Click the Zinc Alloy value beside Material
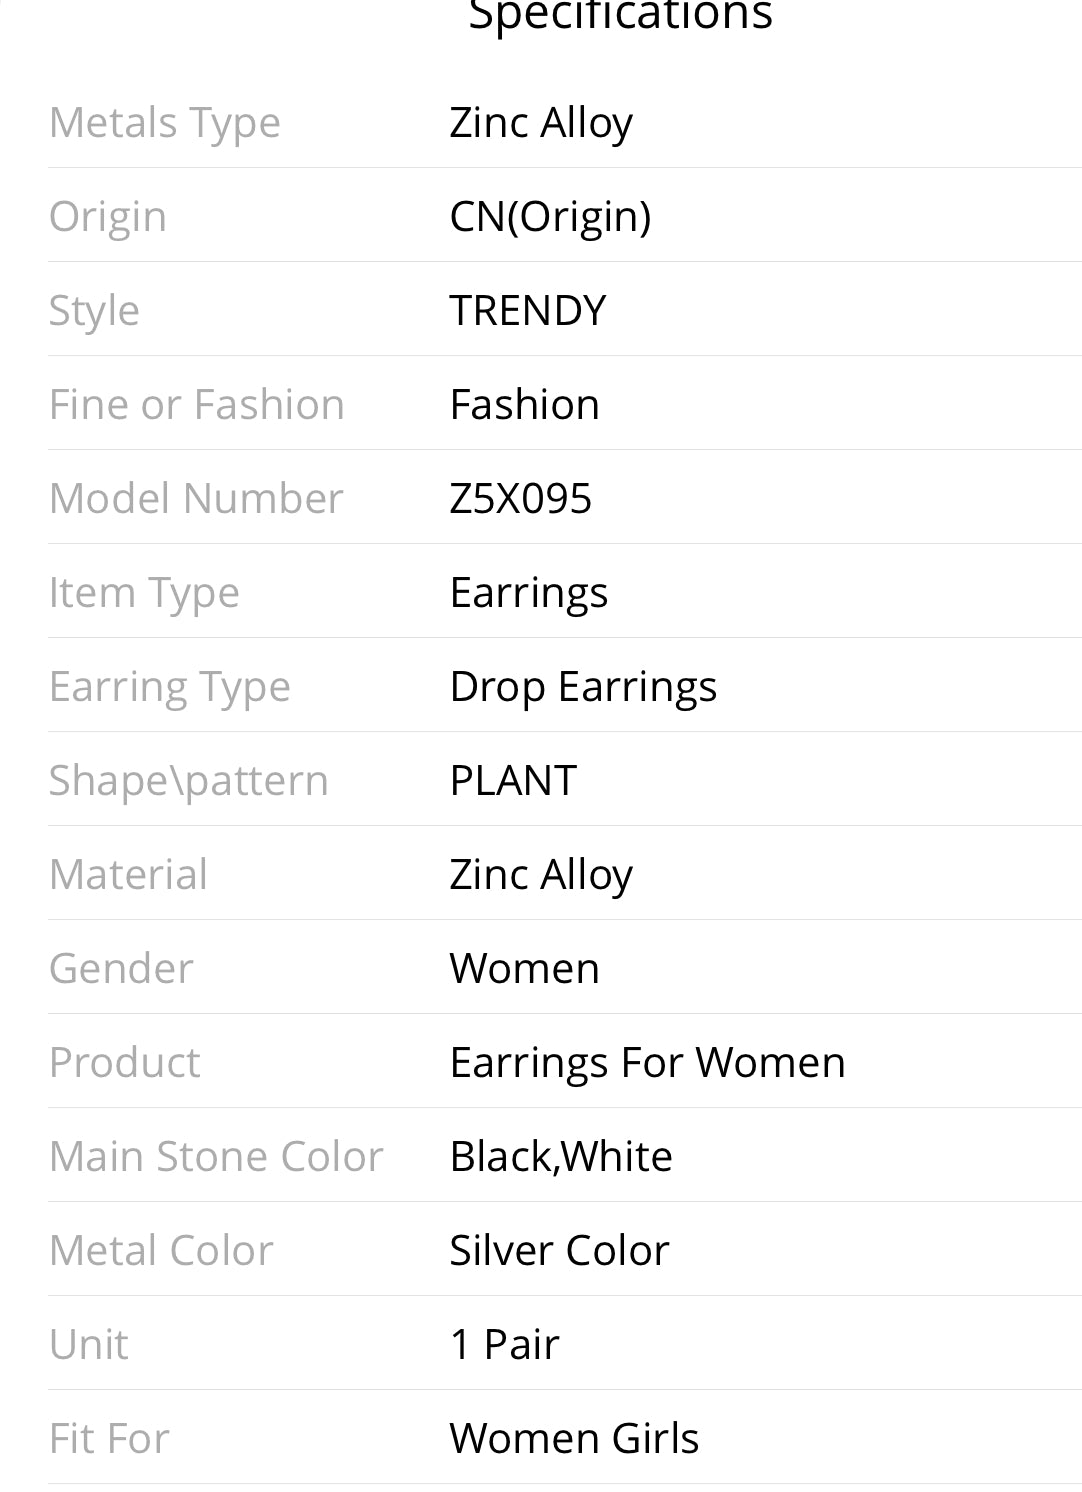 pyautogui.click(x=541, y=875)
